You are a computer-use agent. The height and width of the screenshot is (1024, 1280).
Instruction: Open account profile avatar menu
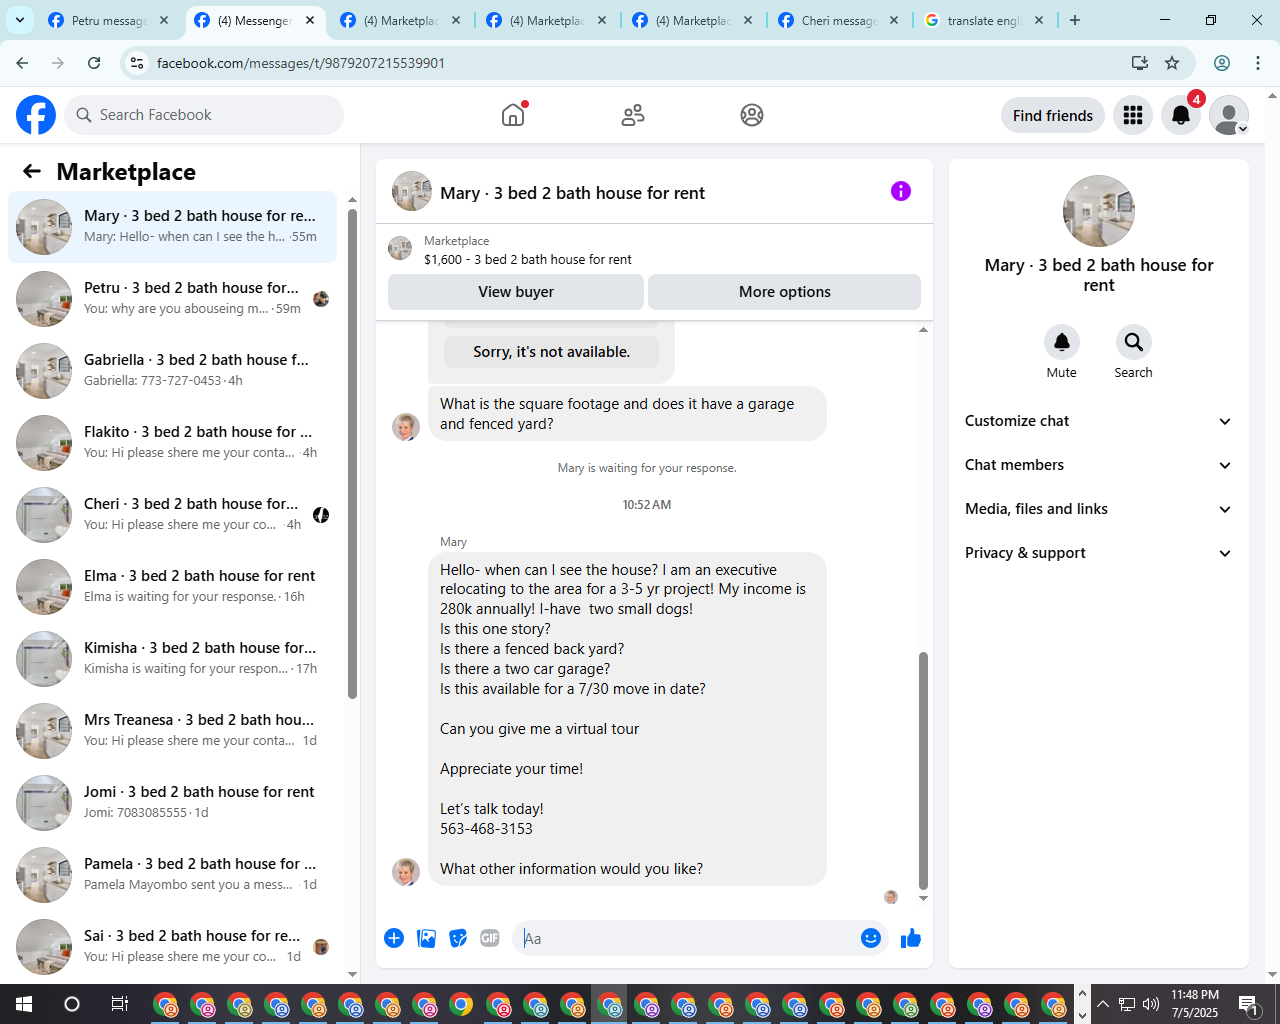pos(1229,115)
